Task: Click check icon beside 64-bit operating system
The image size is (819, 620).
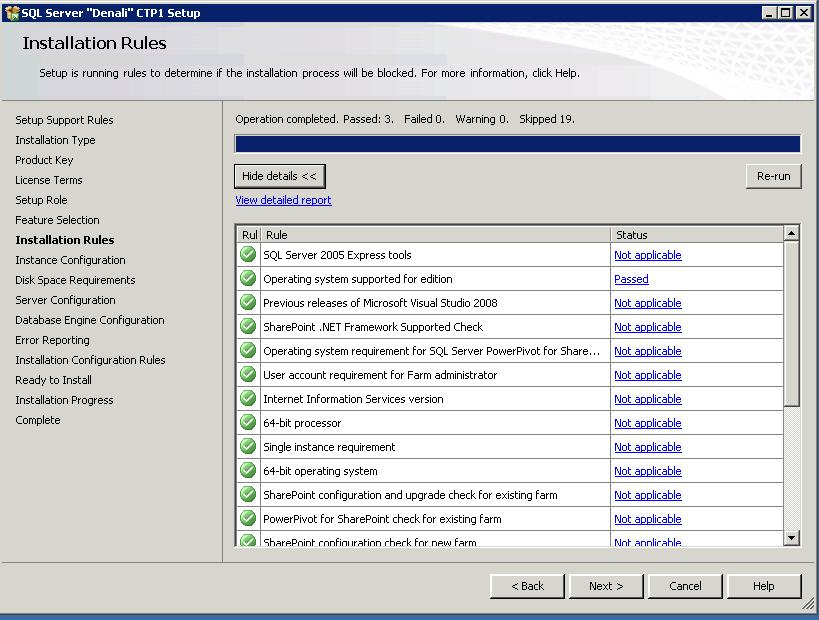Action: click(x=248, y=471)
